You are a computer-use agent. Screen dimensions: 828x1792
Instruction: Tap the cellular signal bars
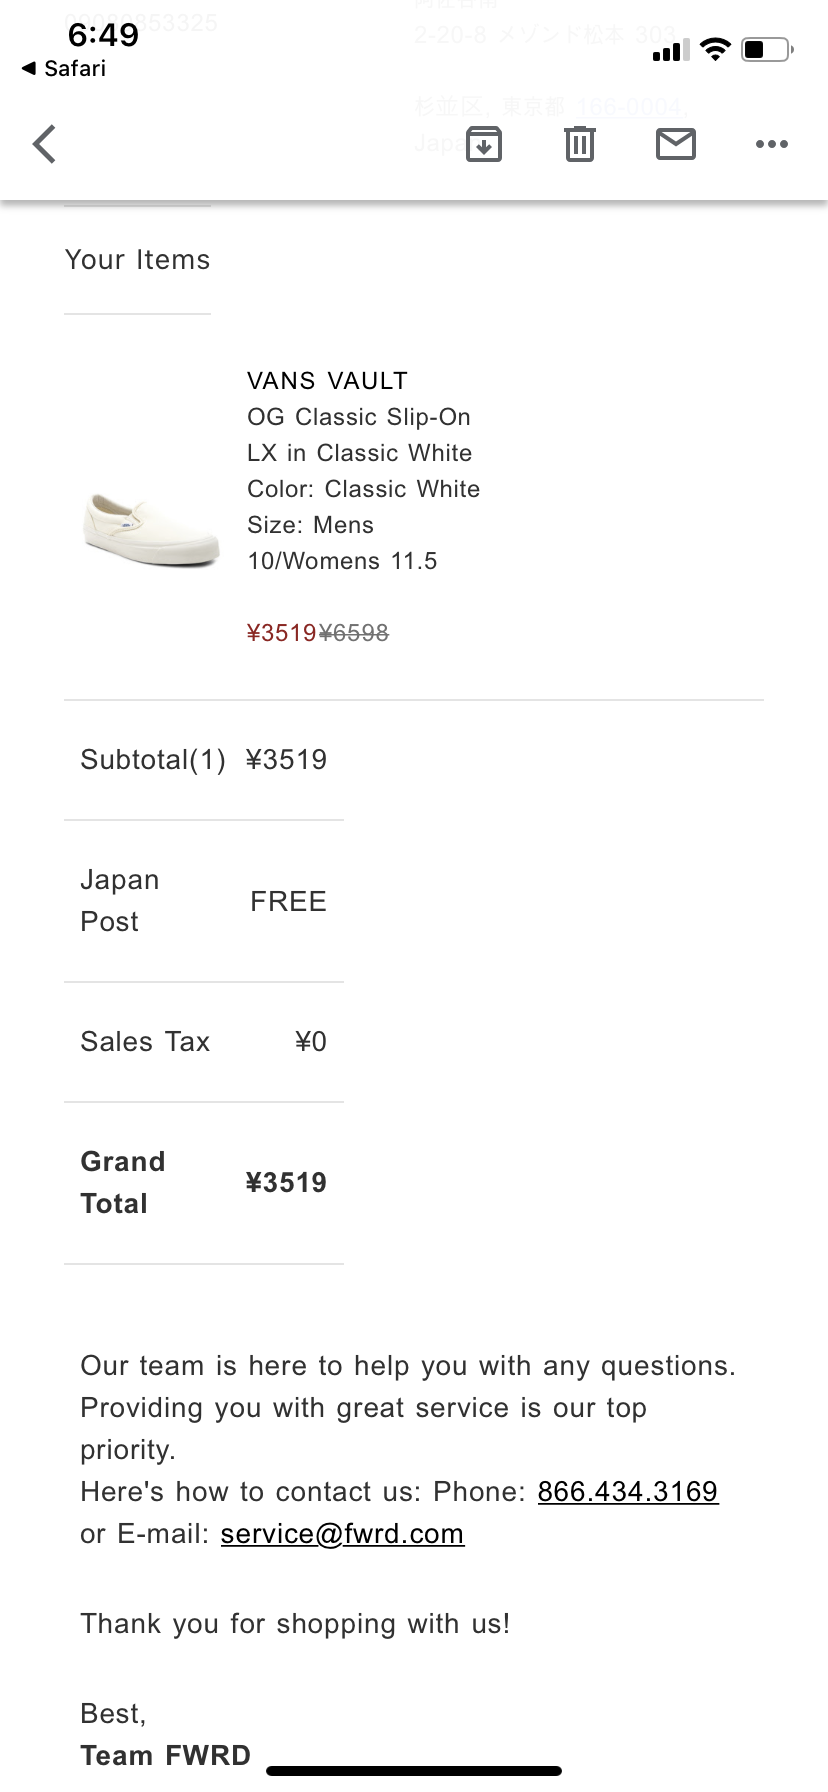(x=670, y=50)
